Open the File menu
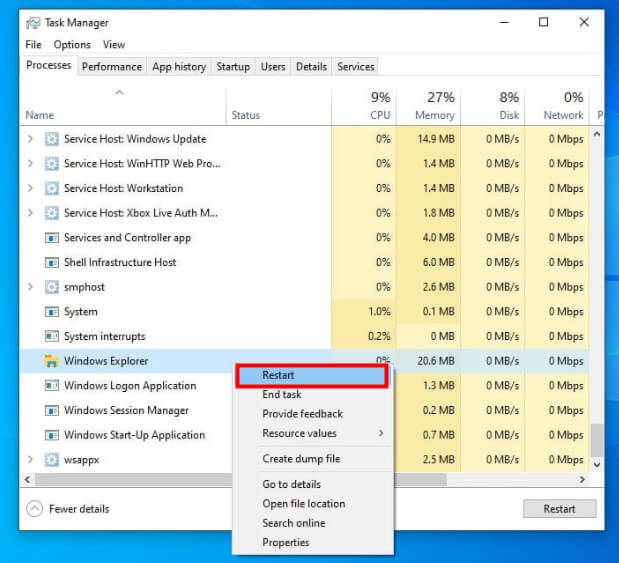Viewport: 619px width, 563px height. click(33, 45)
